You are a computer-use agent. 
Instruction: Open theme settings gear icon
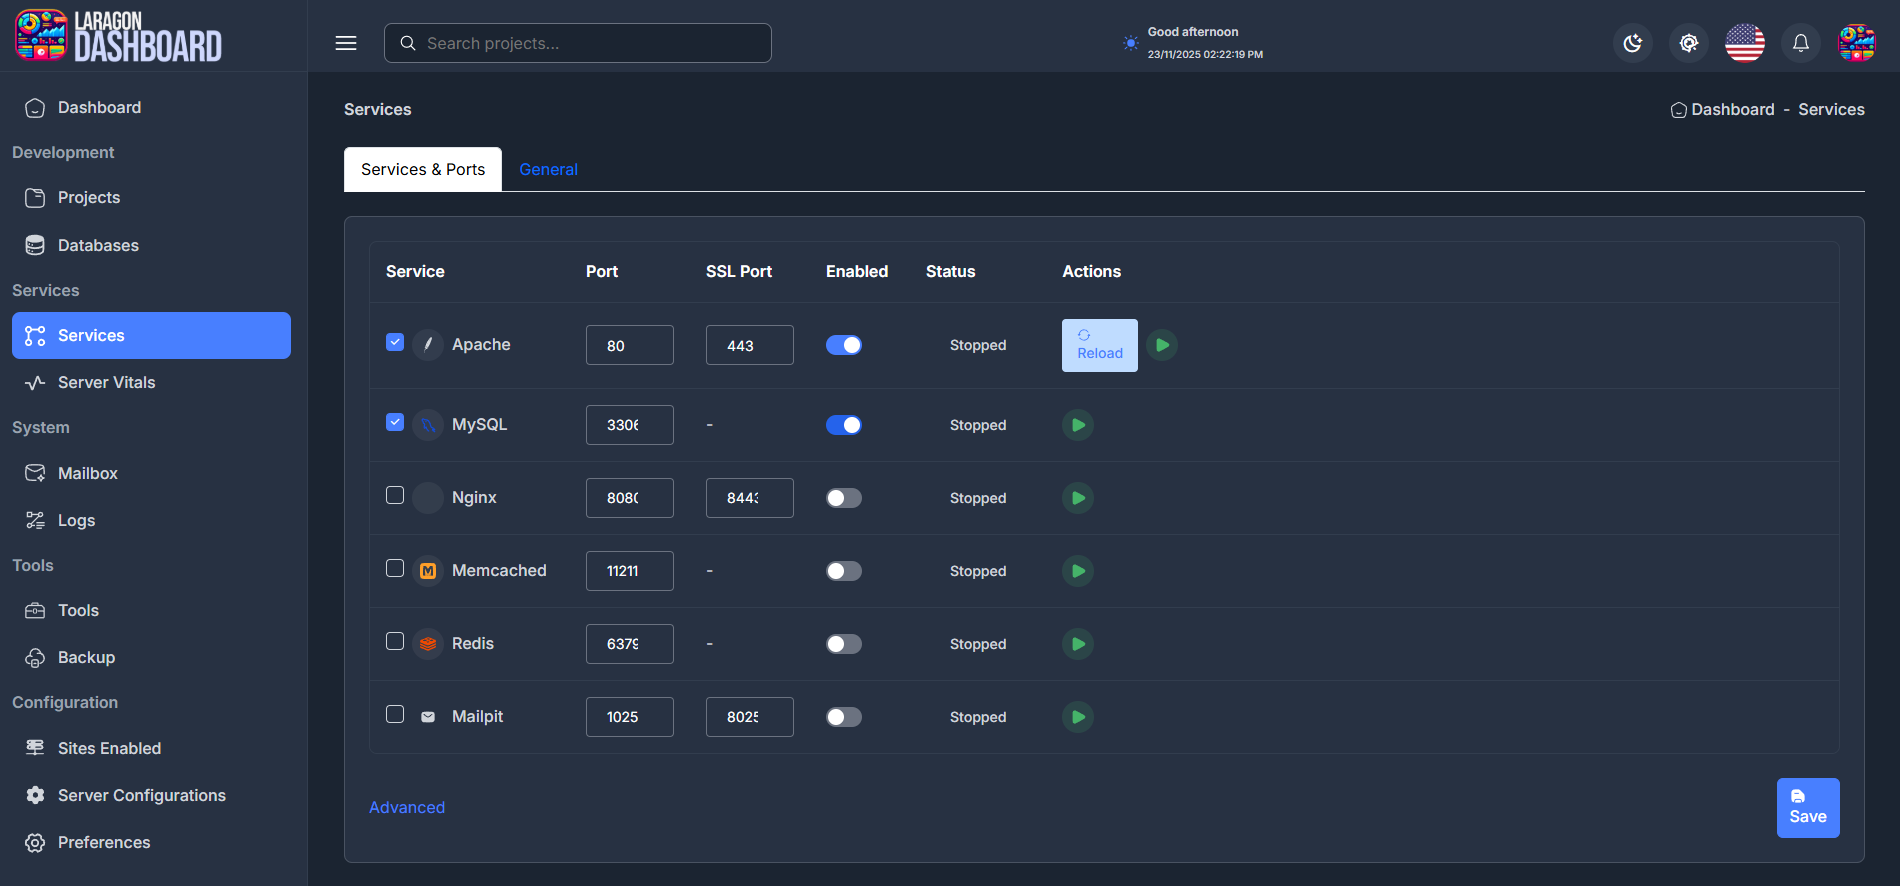1689,43
